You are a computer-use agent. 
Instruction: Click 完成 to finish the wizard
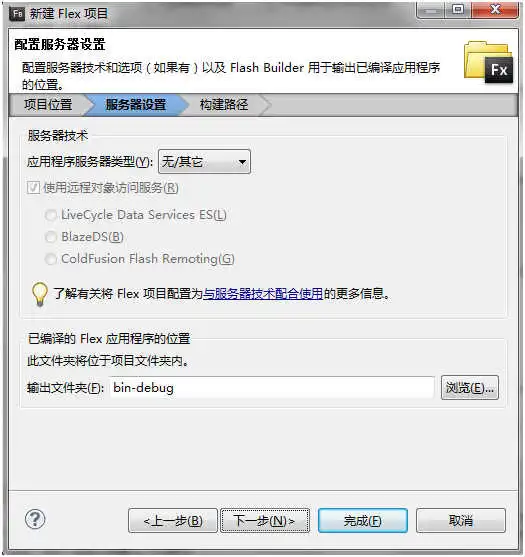[363, 521]
